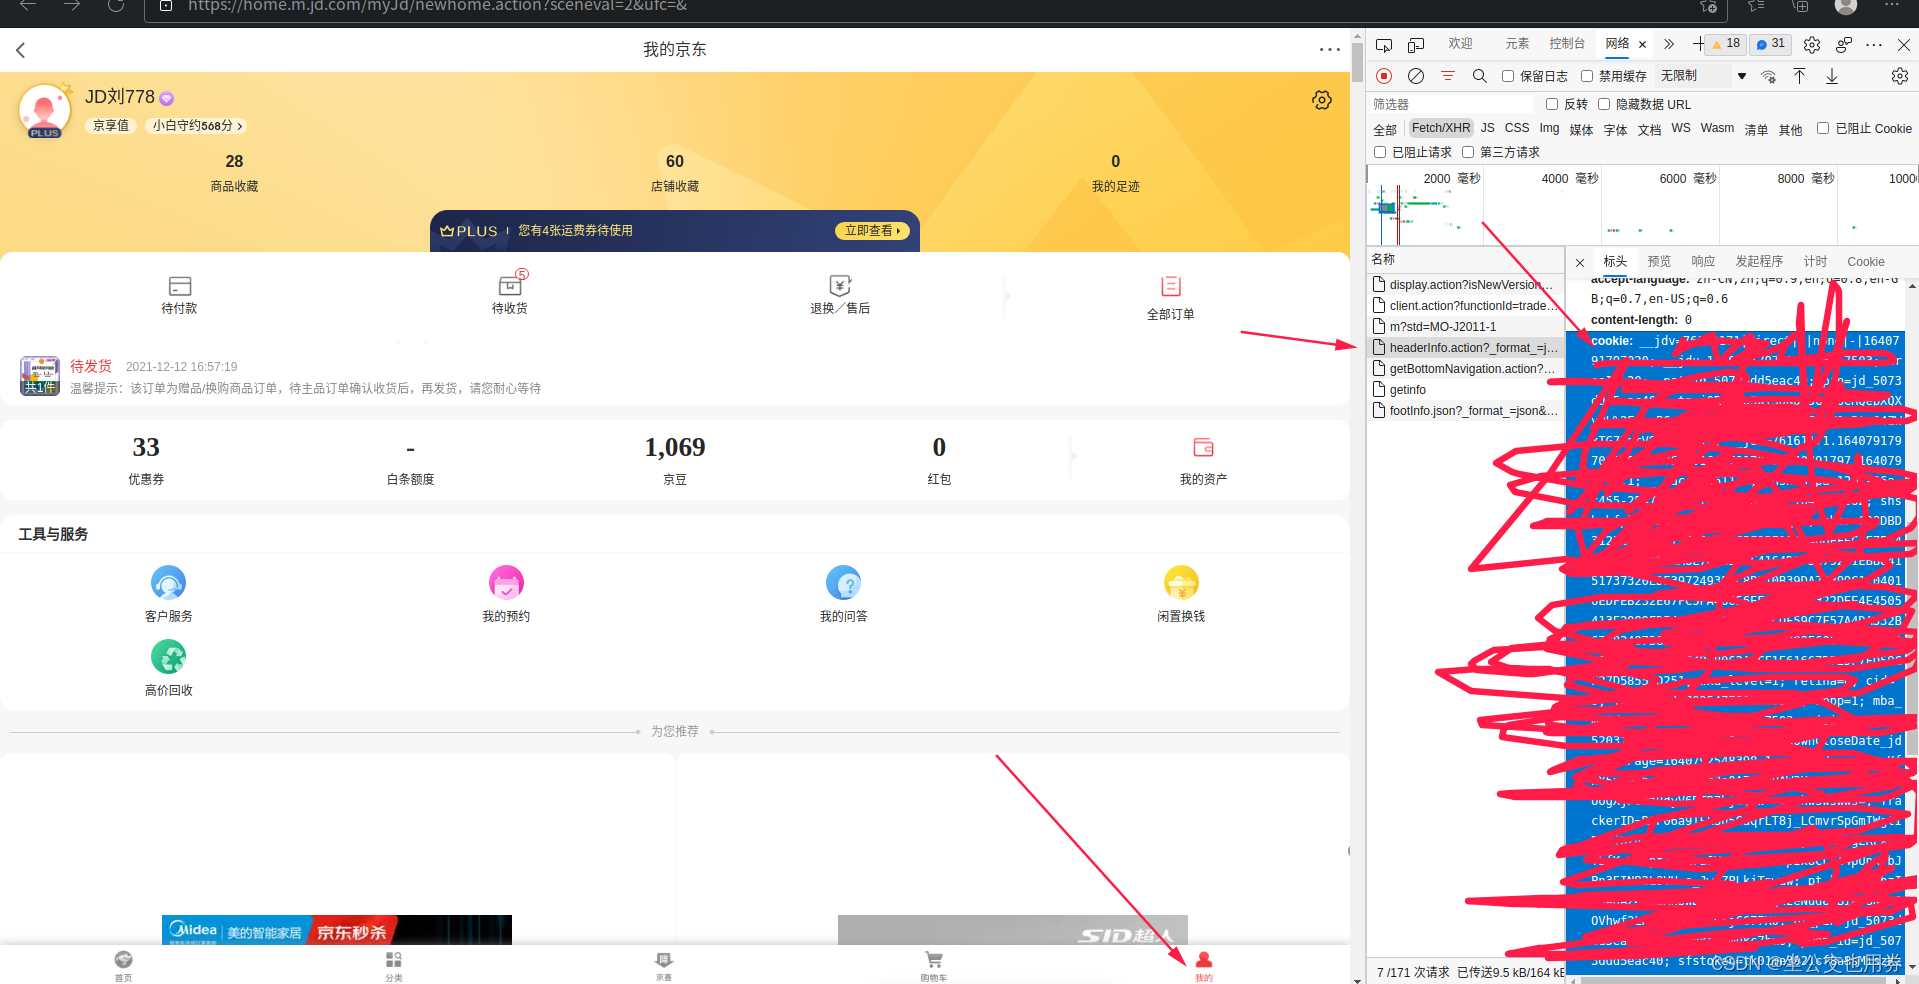1919x984 pixels.
Task: Switch to 元素 DevTools tab
Action: (x=1517, y=44)
